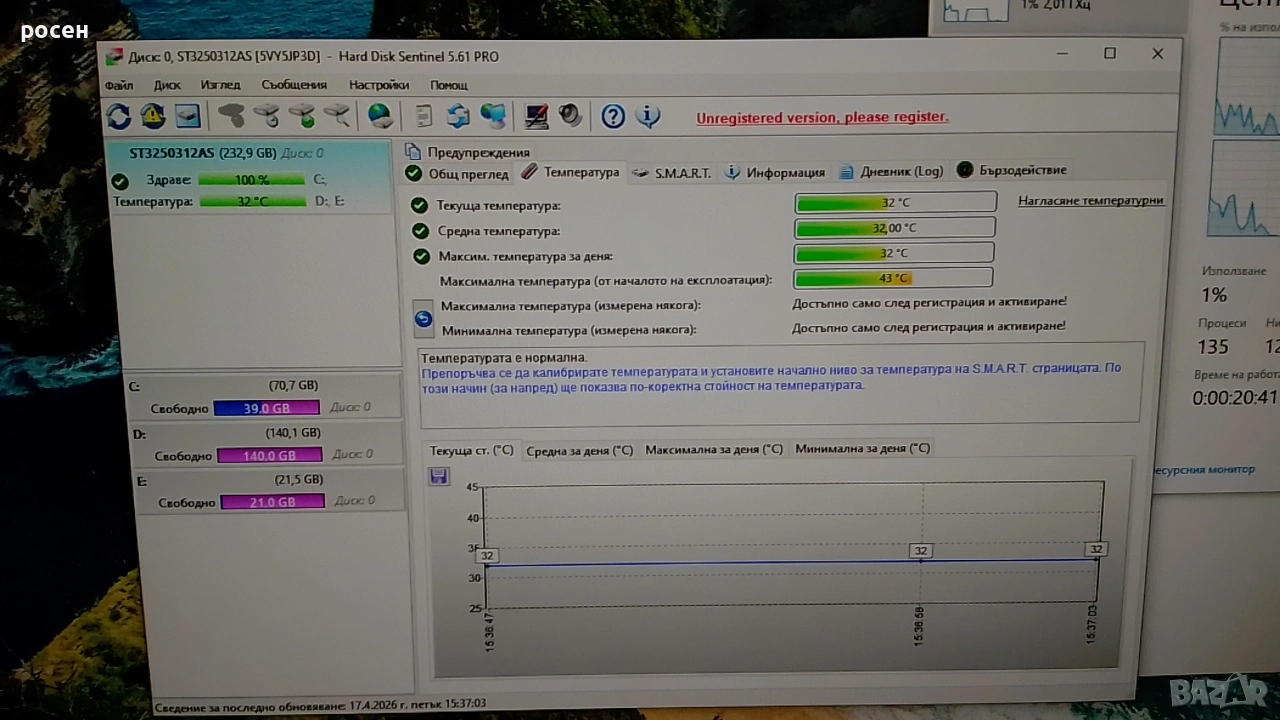Viewport: 1280px width, 720px height.
Task: Click the disk with magnifier icon
Action: (337, 116)
